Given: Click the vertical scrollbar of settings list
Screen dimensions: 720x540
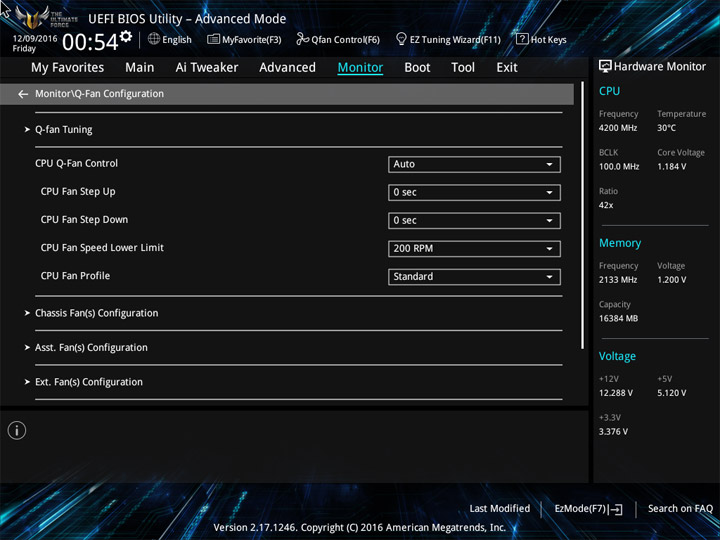Looking at the screenshot, I should coord(582,215).
